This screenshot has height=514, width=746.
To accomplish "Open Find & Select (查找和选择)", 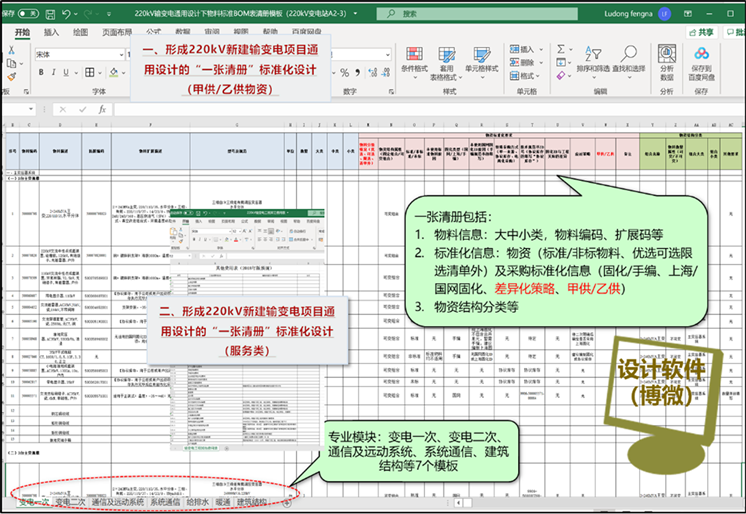I will [x=630, y=62].
